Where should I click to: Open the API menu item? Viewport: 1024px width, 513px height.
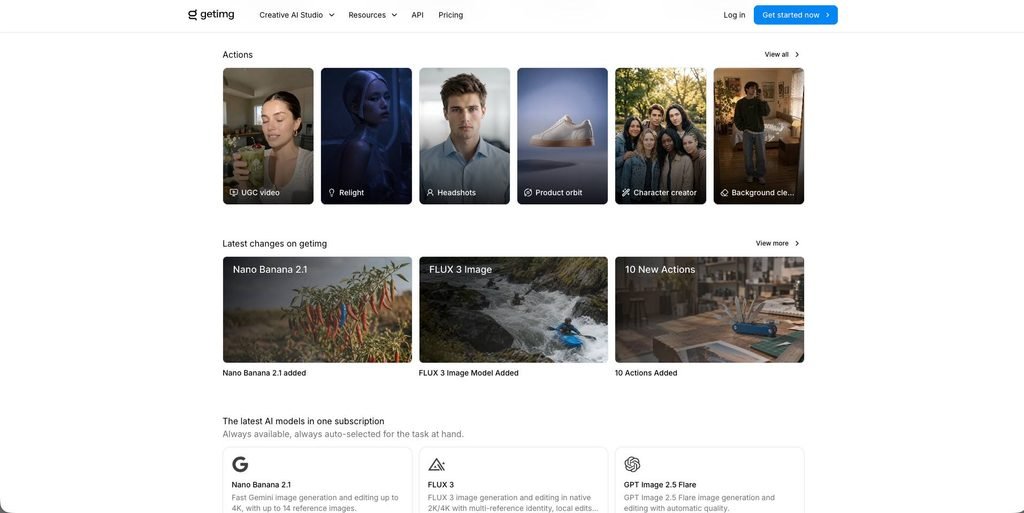[417, 15]
